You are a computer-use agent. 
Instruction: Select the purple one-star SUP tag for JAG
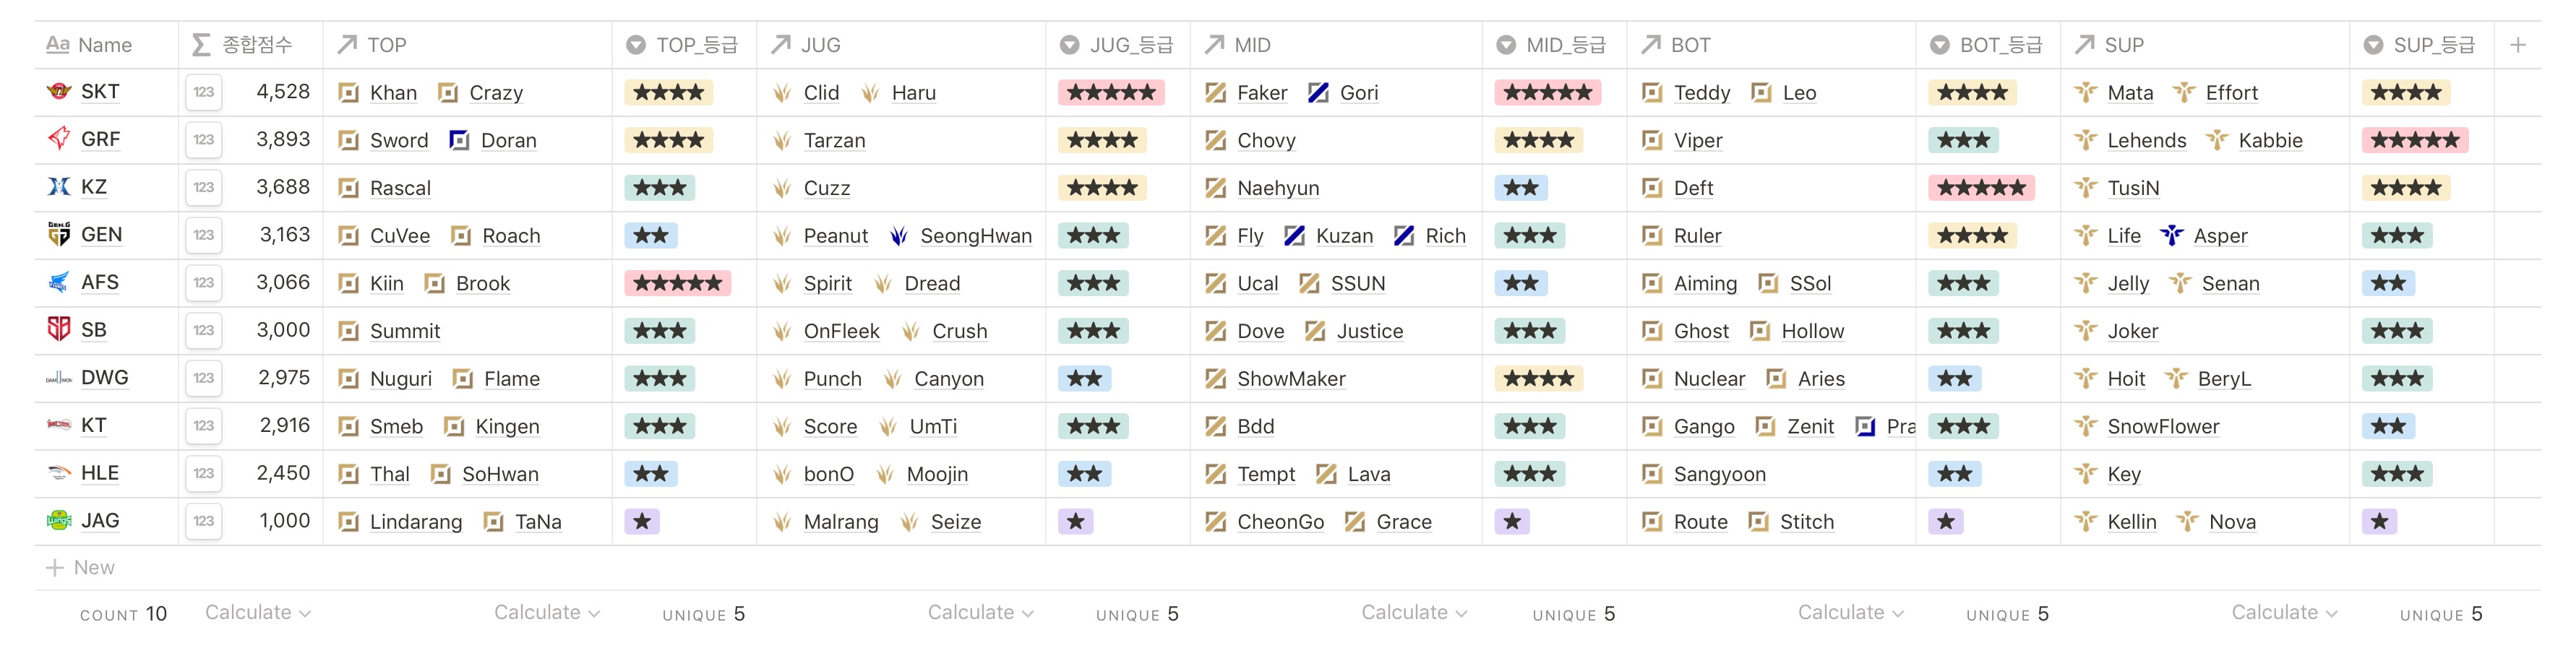click(2379, 522)
